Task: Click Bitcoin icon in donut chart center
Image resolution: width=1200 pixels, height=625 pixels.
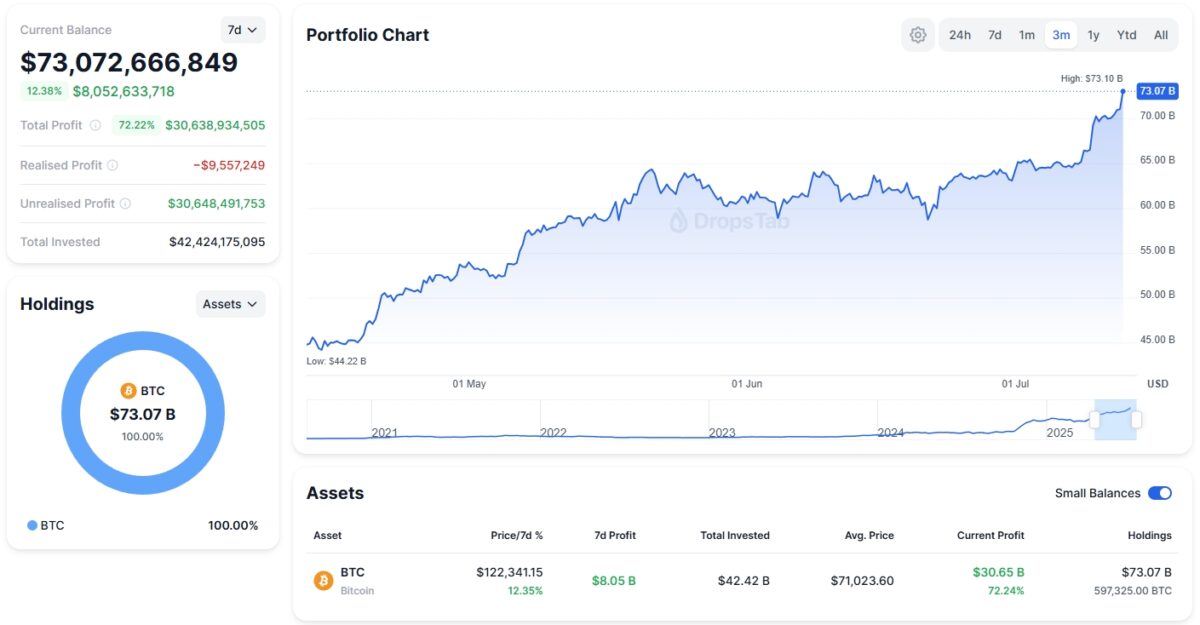Action: coord(128,391)
